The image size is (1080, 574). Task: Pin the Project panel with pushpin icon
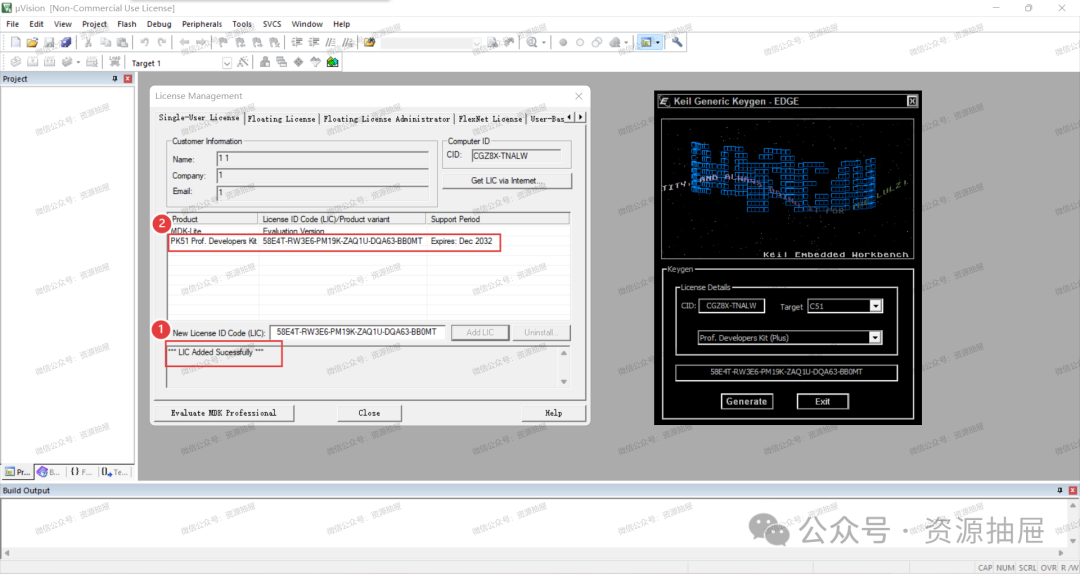(x=115, y=79)
